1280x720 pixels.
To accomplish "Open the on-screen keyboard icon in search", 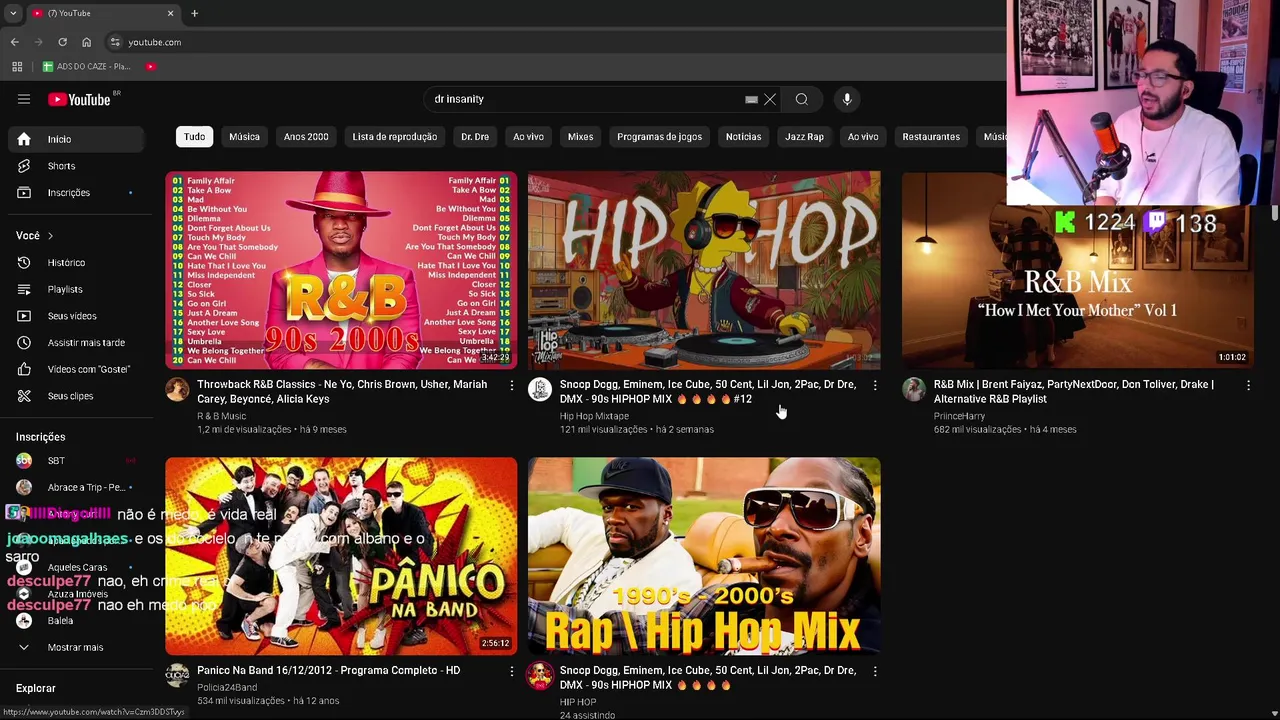I will coord(751,99).
